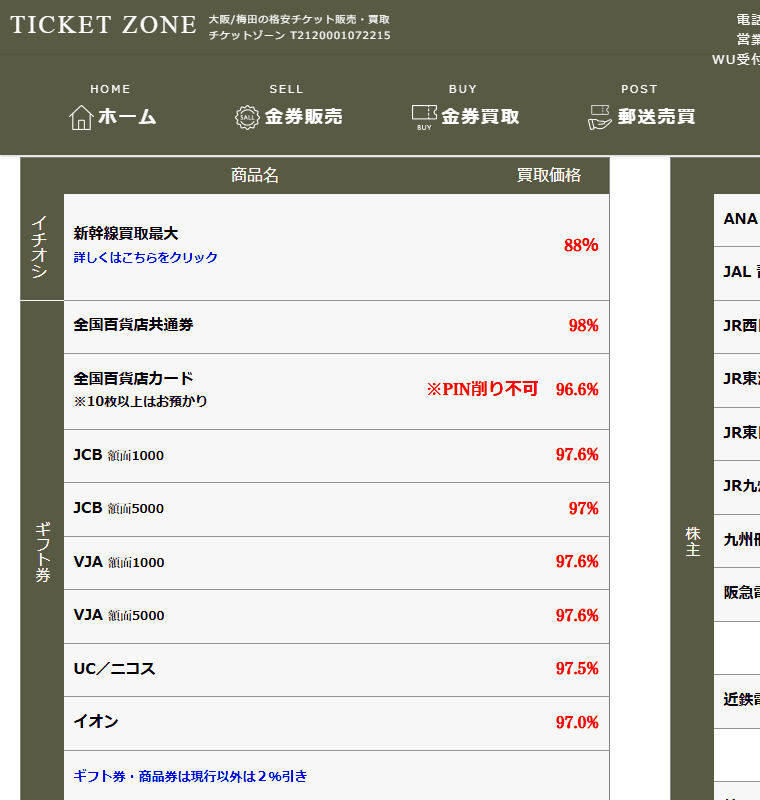Click the 97% price for JCB 5000
Viewport: 760px width, 800px height.
pyautogui.click(x=584, y=508)
